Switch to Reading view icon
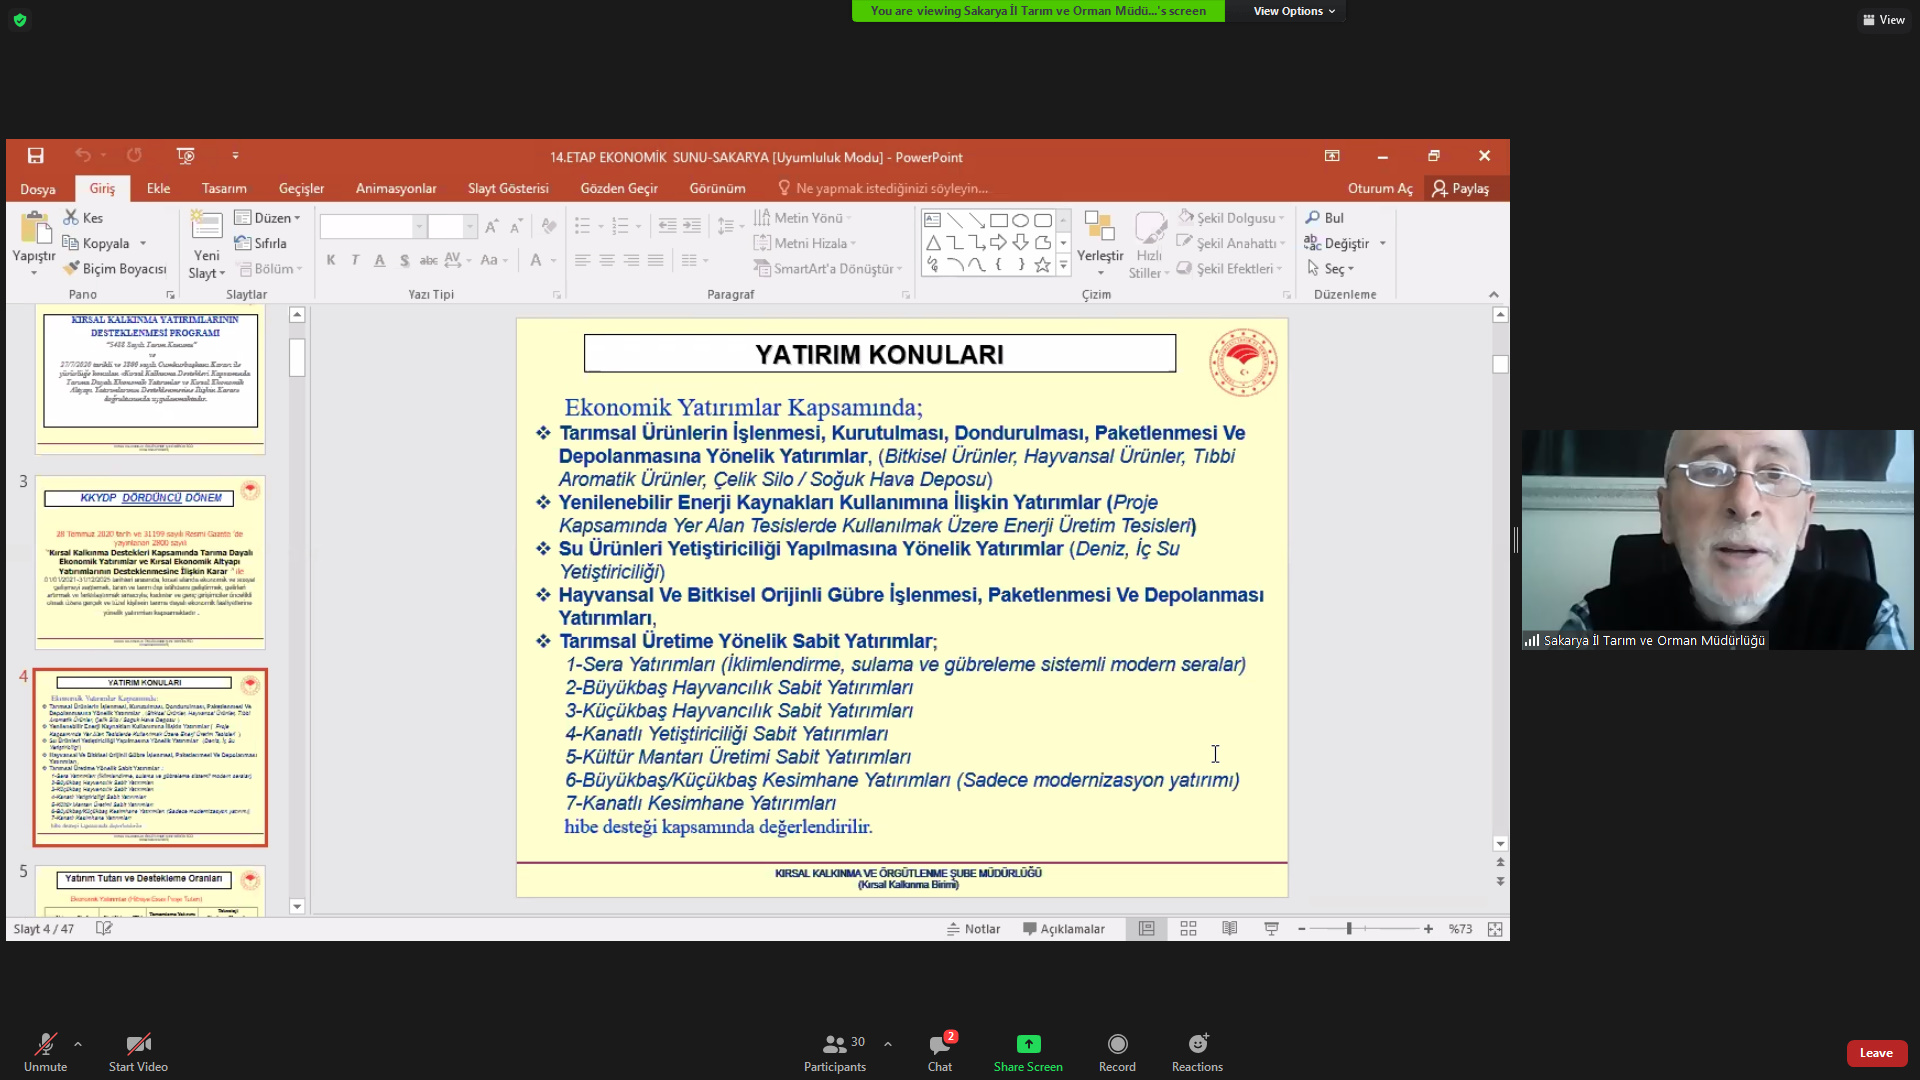Viewport: 1920px width, 1080px height. click(x=1229, y=929)
